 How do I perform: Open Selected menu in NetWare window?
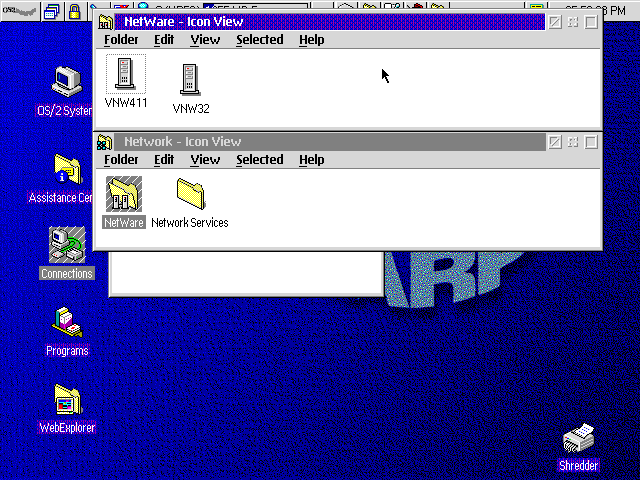click(x=260, y=40)
